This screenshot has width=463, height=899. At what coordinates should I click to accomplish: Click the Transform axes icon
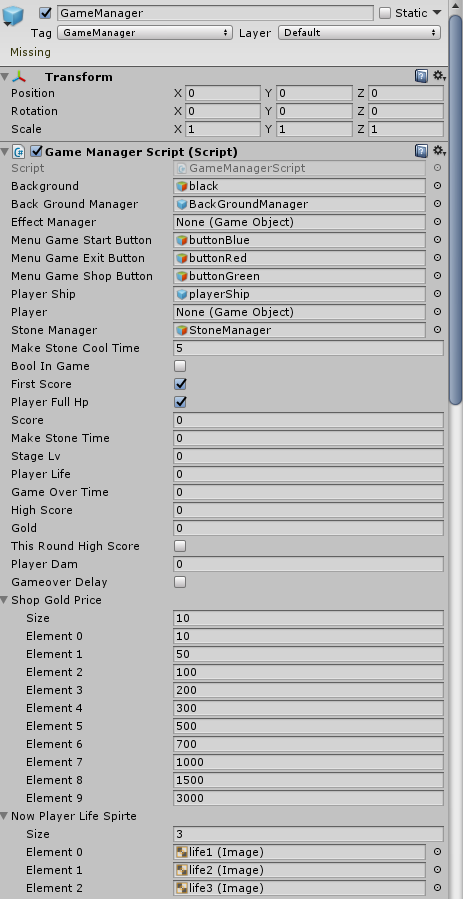(19, 76)
